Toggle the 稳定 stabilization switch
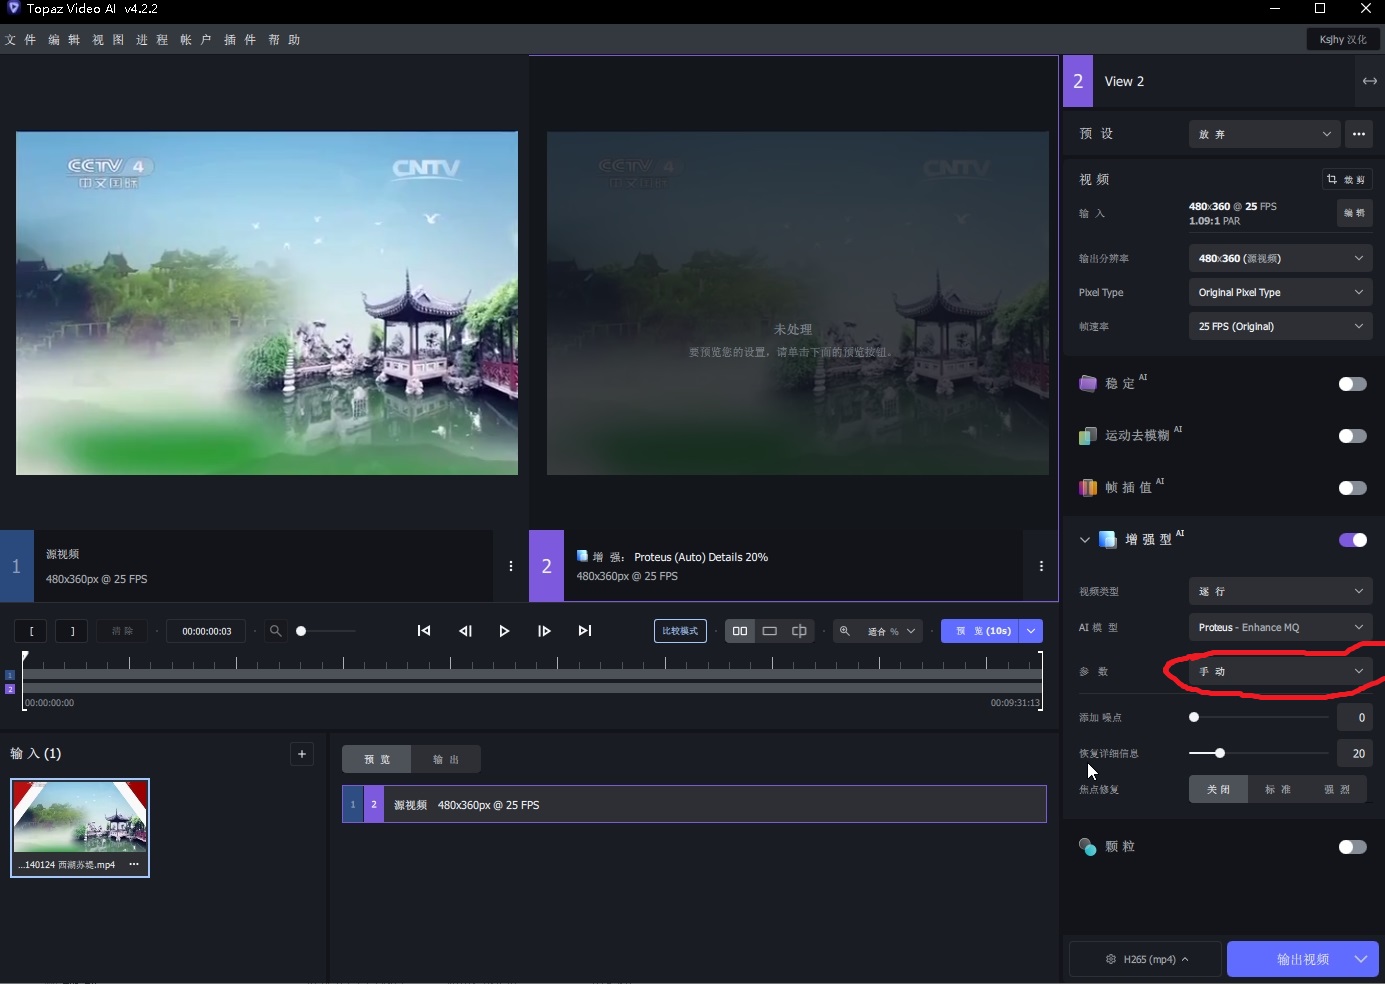This screenshot has height=984, width=1385. tap(1352, 384)
